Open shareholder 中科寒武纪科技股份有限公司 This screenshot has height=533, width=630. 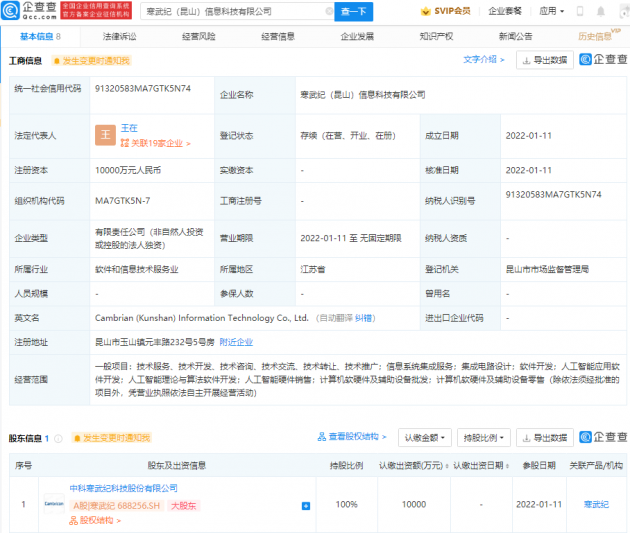click(123, 488)
